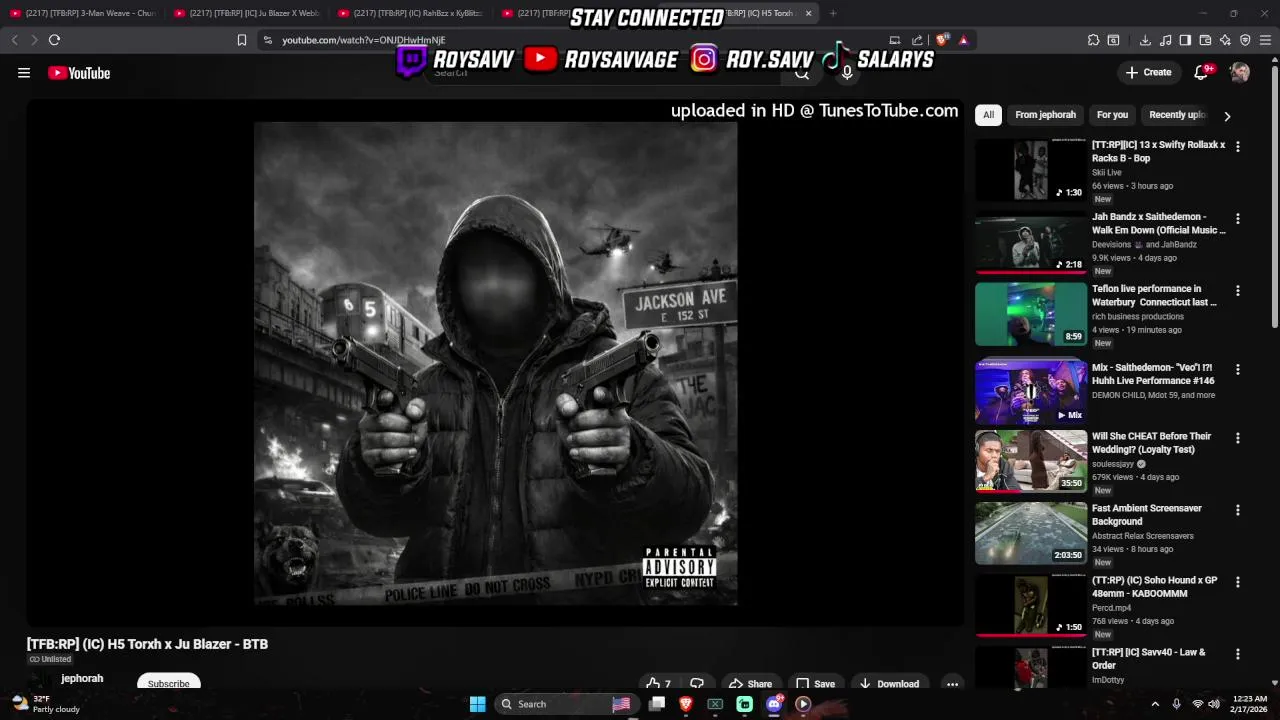Open the taskbar clock showing 12:23 AM

pos(1249,704)
